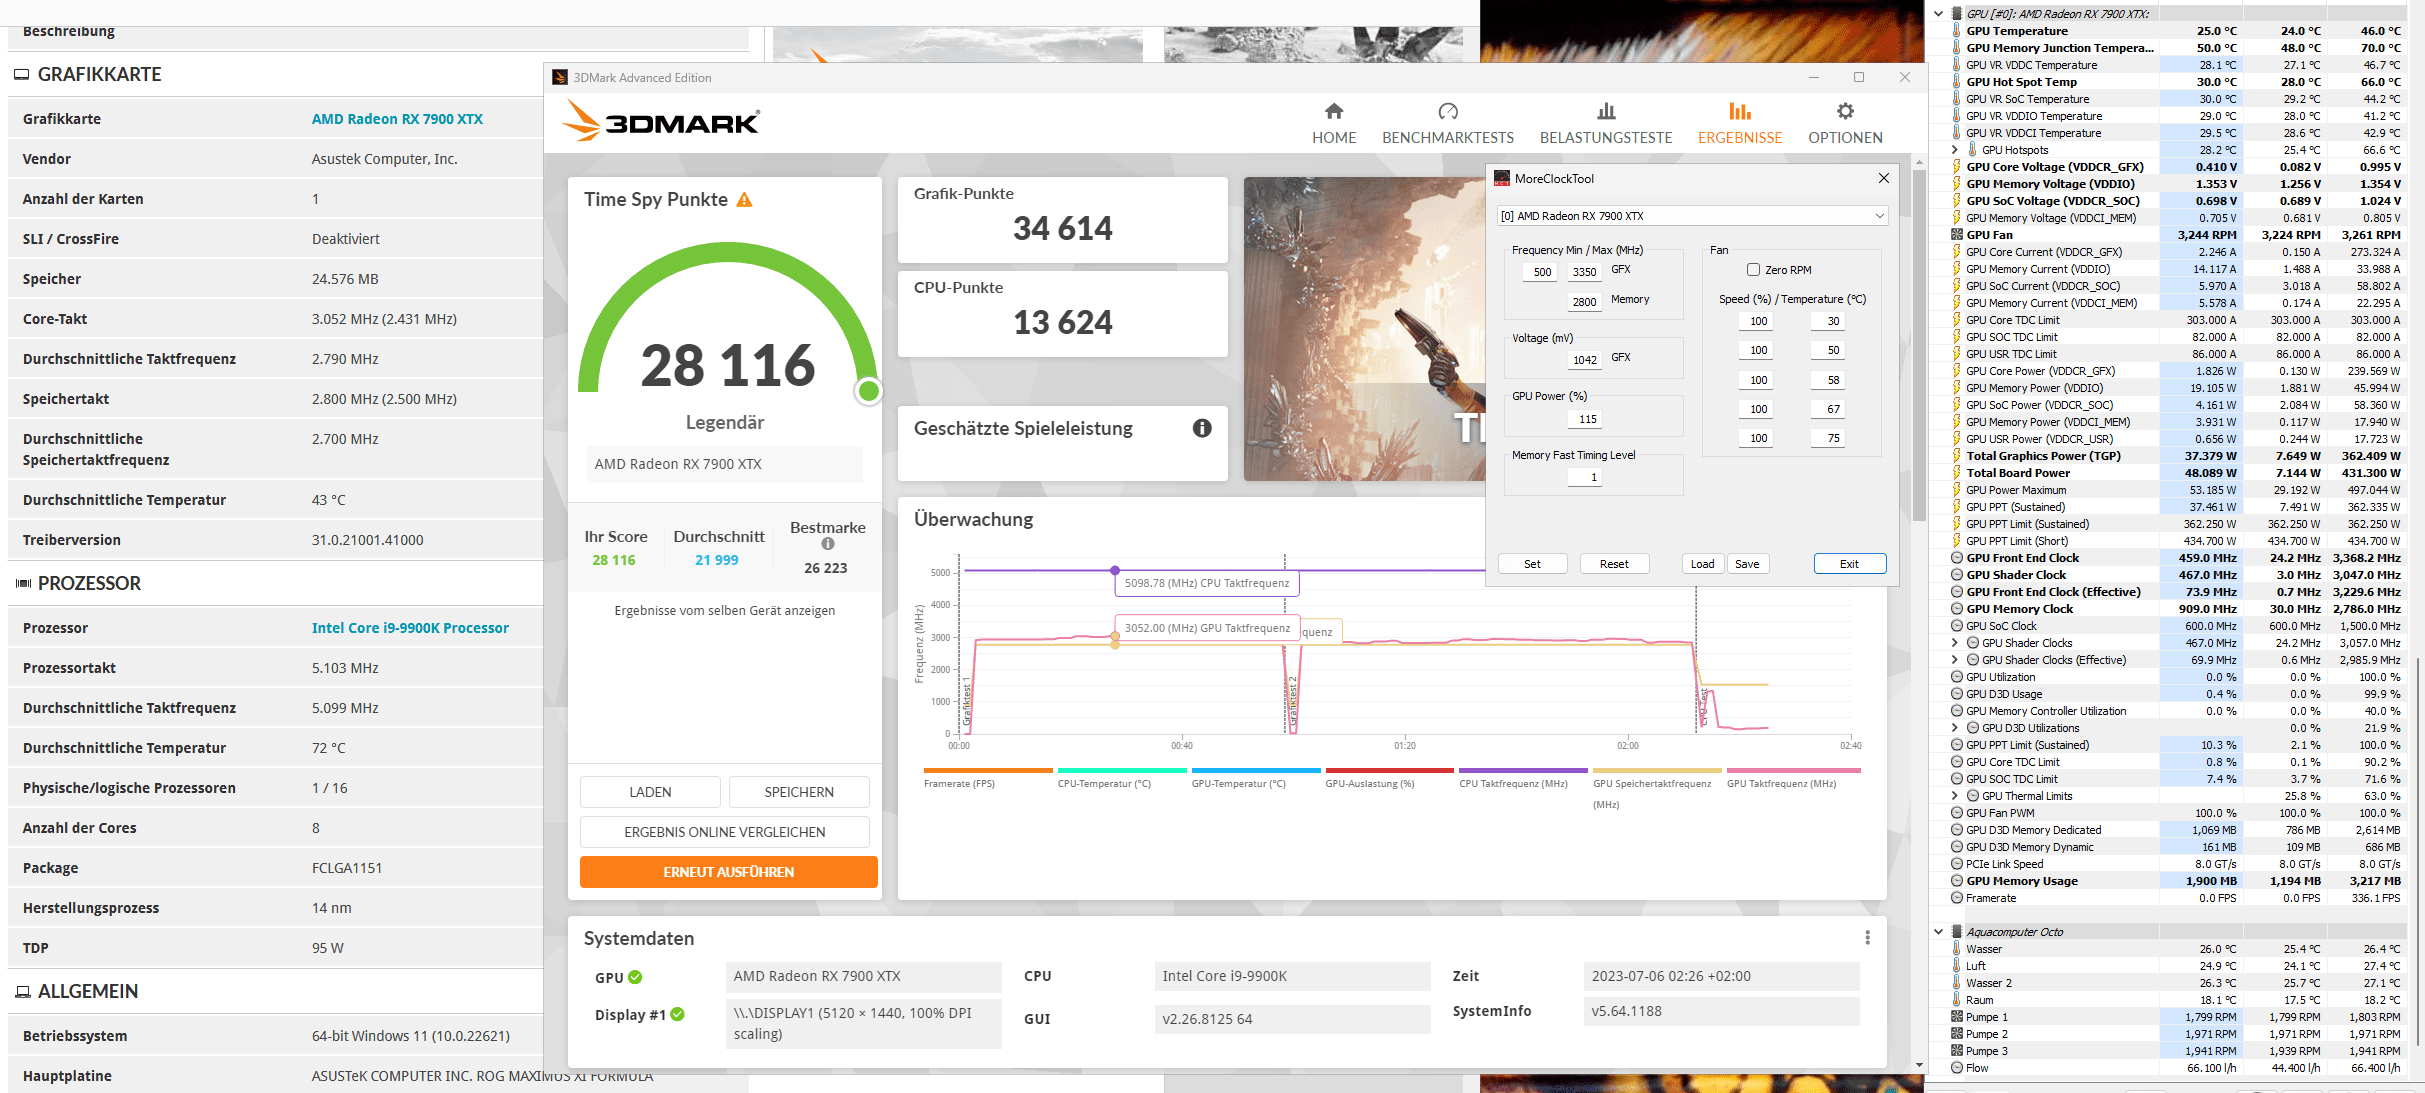Click the fan icon of GPU Fan row

click(x=1957, y=235)
